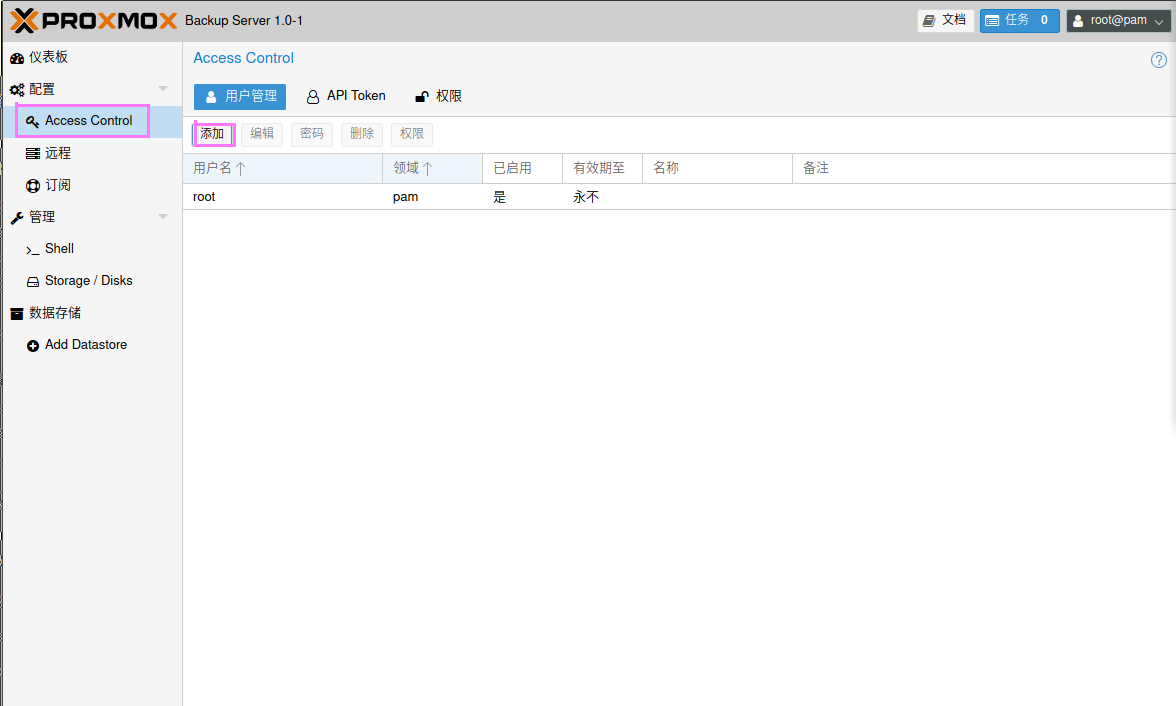Image resolution: width=1176 pixels, height=706 pixels.
Task: Click the 添加 button
Action: (212, 134)
